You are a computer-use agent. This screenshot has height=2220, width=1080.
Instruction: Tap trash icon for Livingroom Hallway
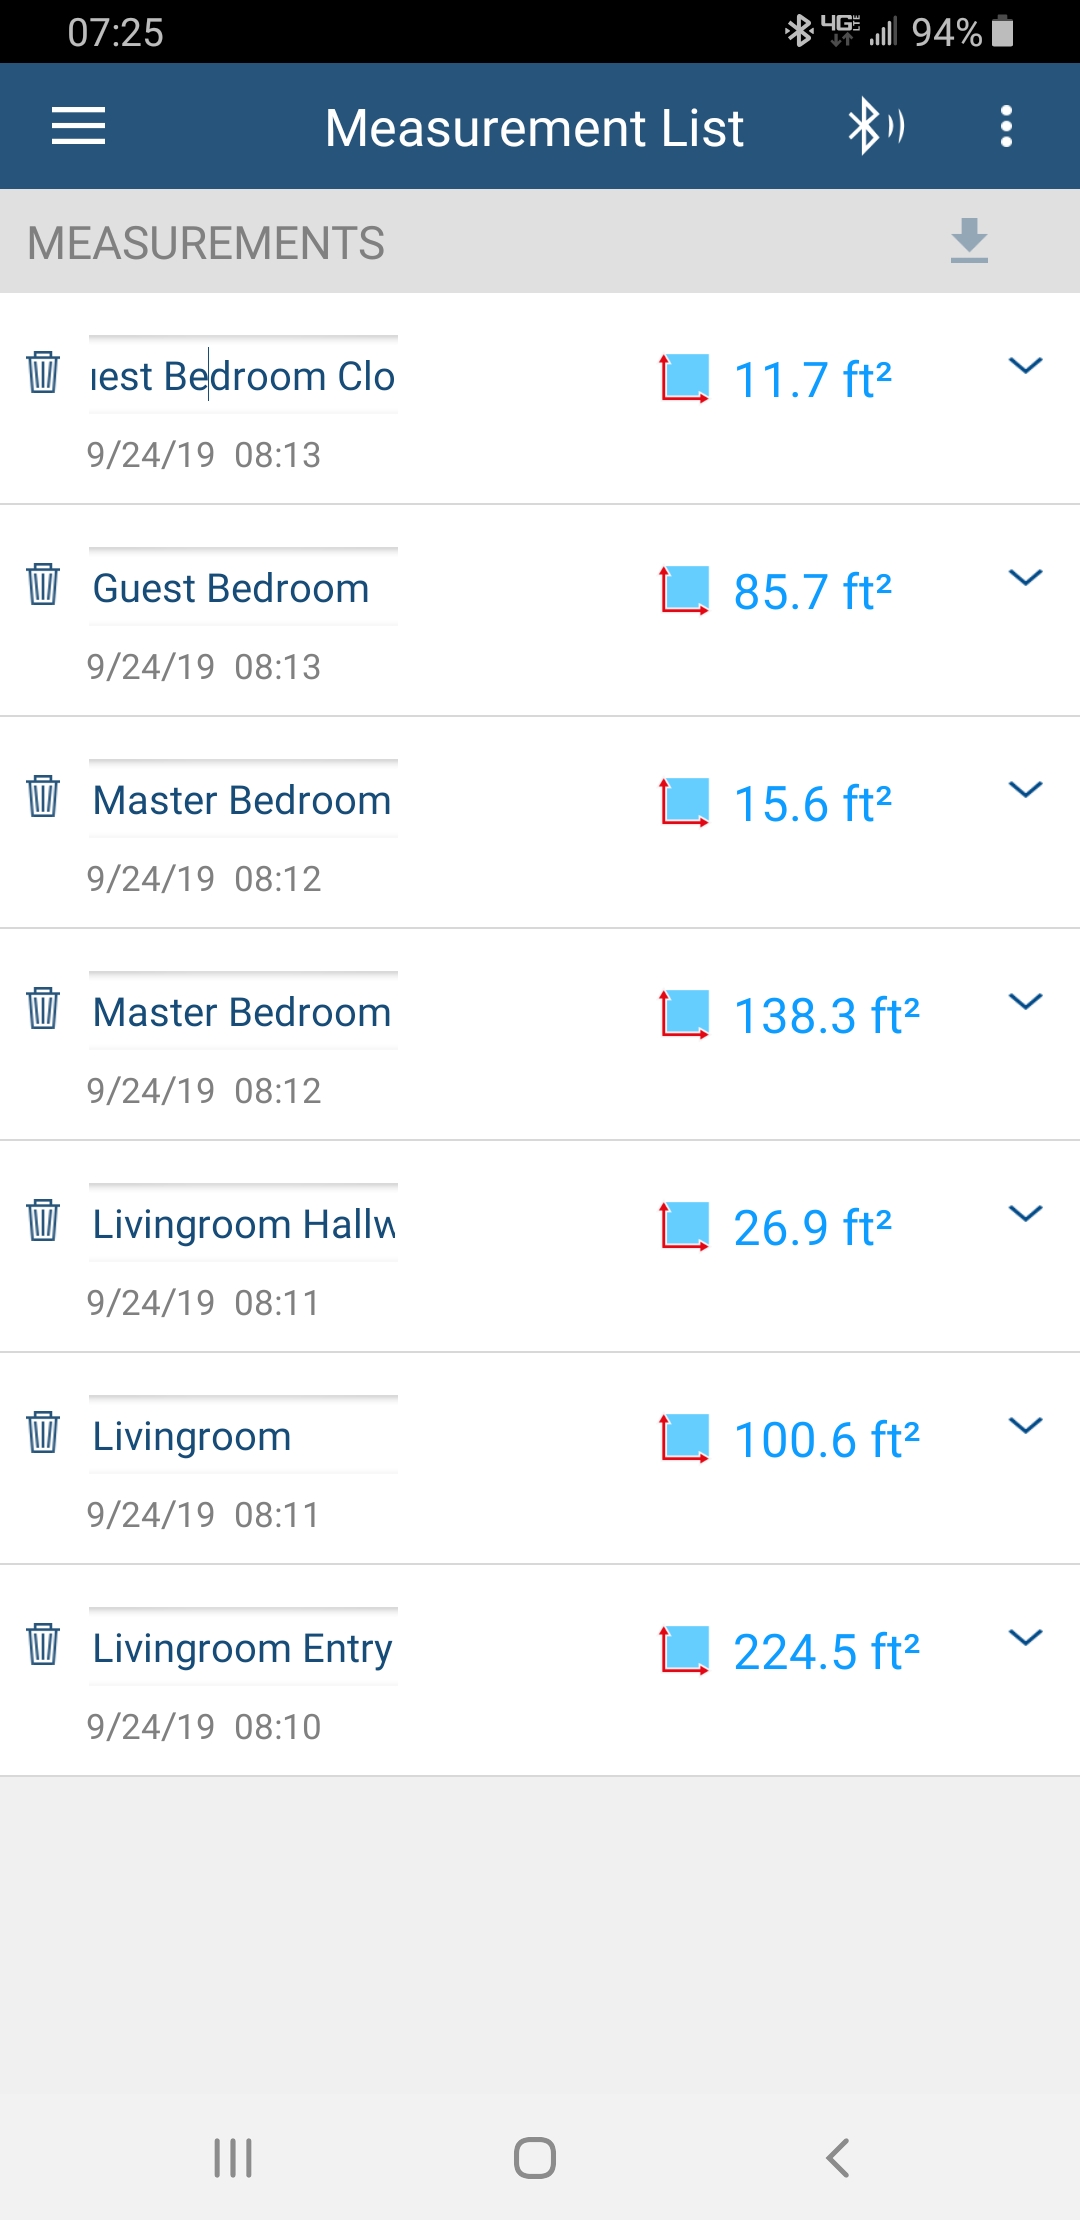[43, 1220]
